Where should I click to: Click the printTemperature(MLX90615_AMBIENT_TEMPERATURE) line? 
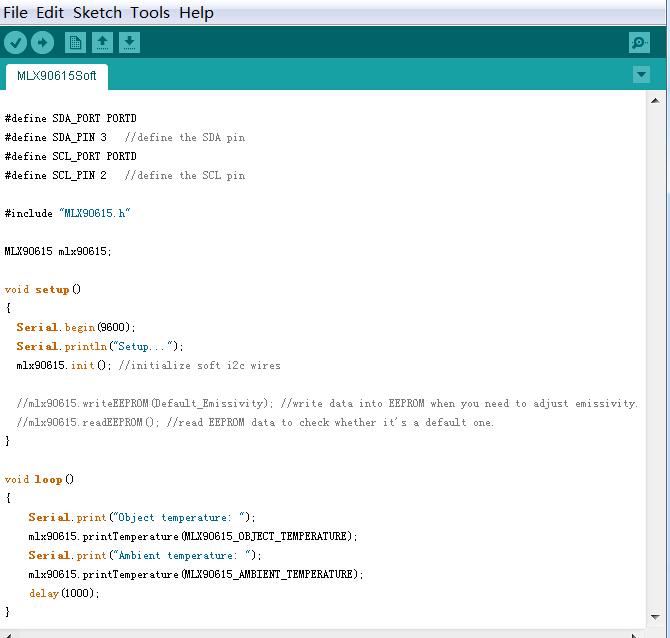click(x=196, y=574)
